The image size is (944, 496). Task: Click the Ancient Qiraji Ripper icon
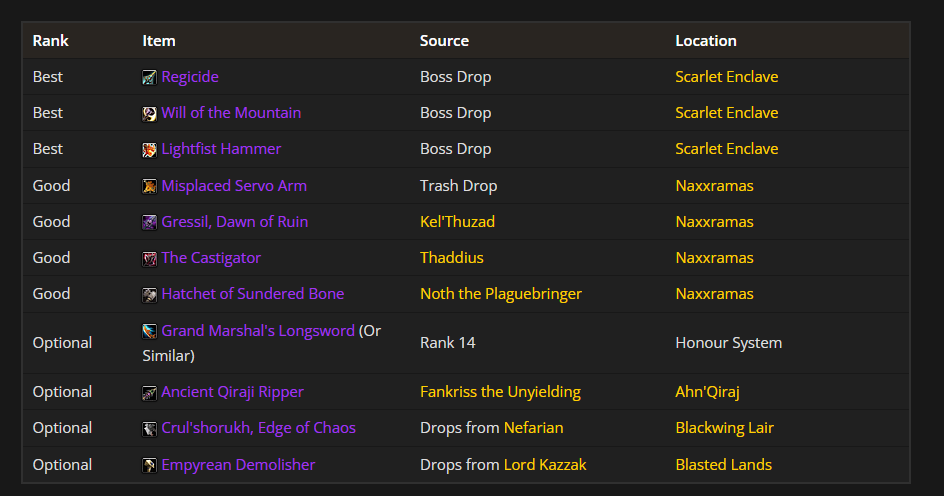[x=149, y=393]
